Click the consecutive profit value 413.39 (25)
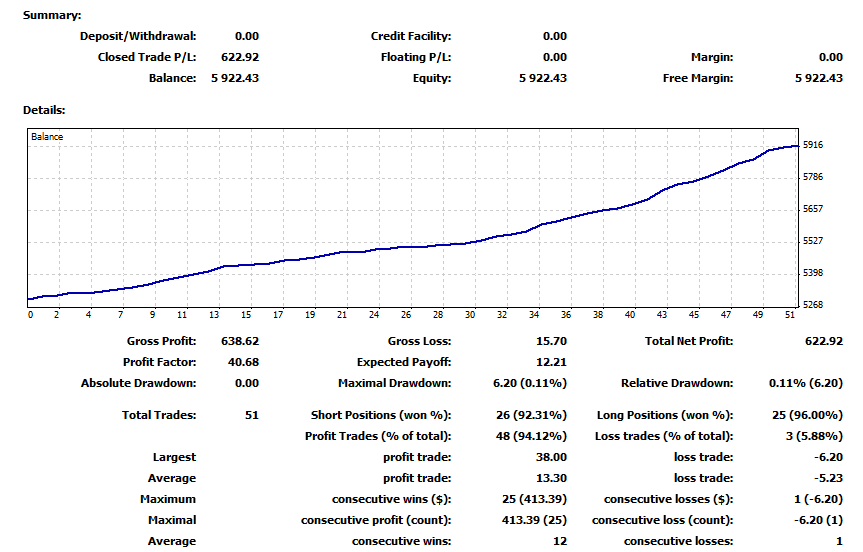 (534, 520)
